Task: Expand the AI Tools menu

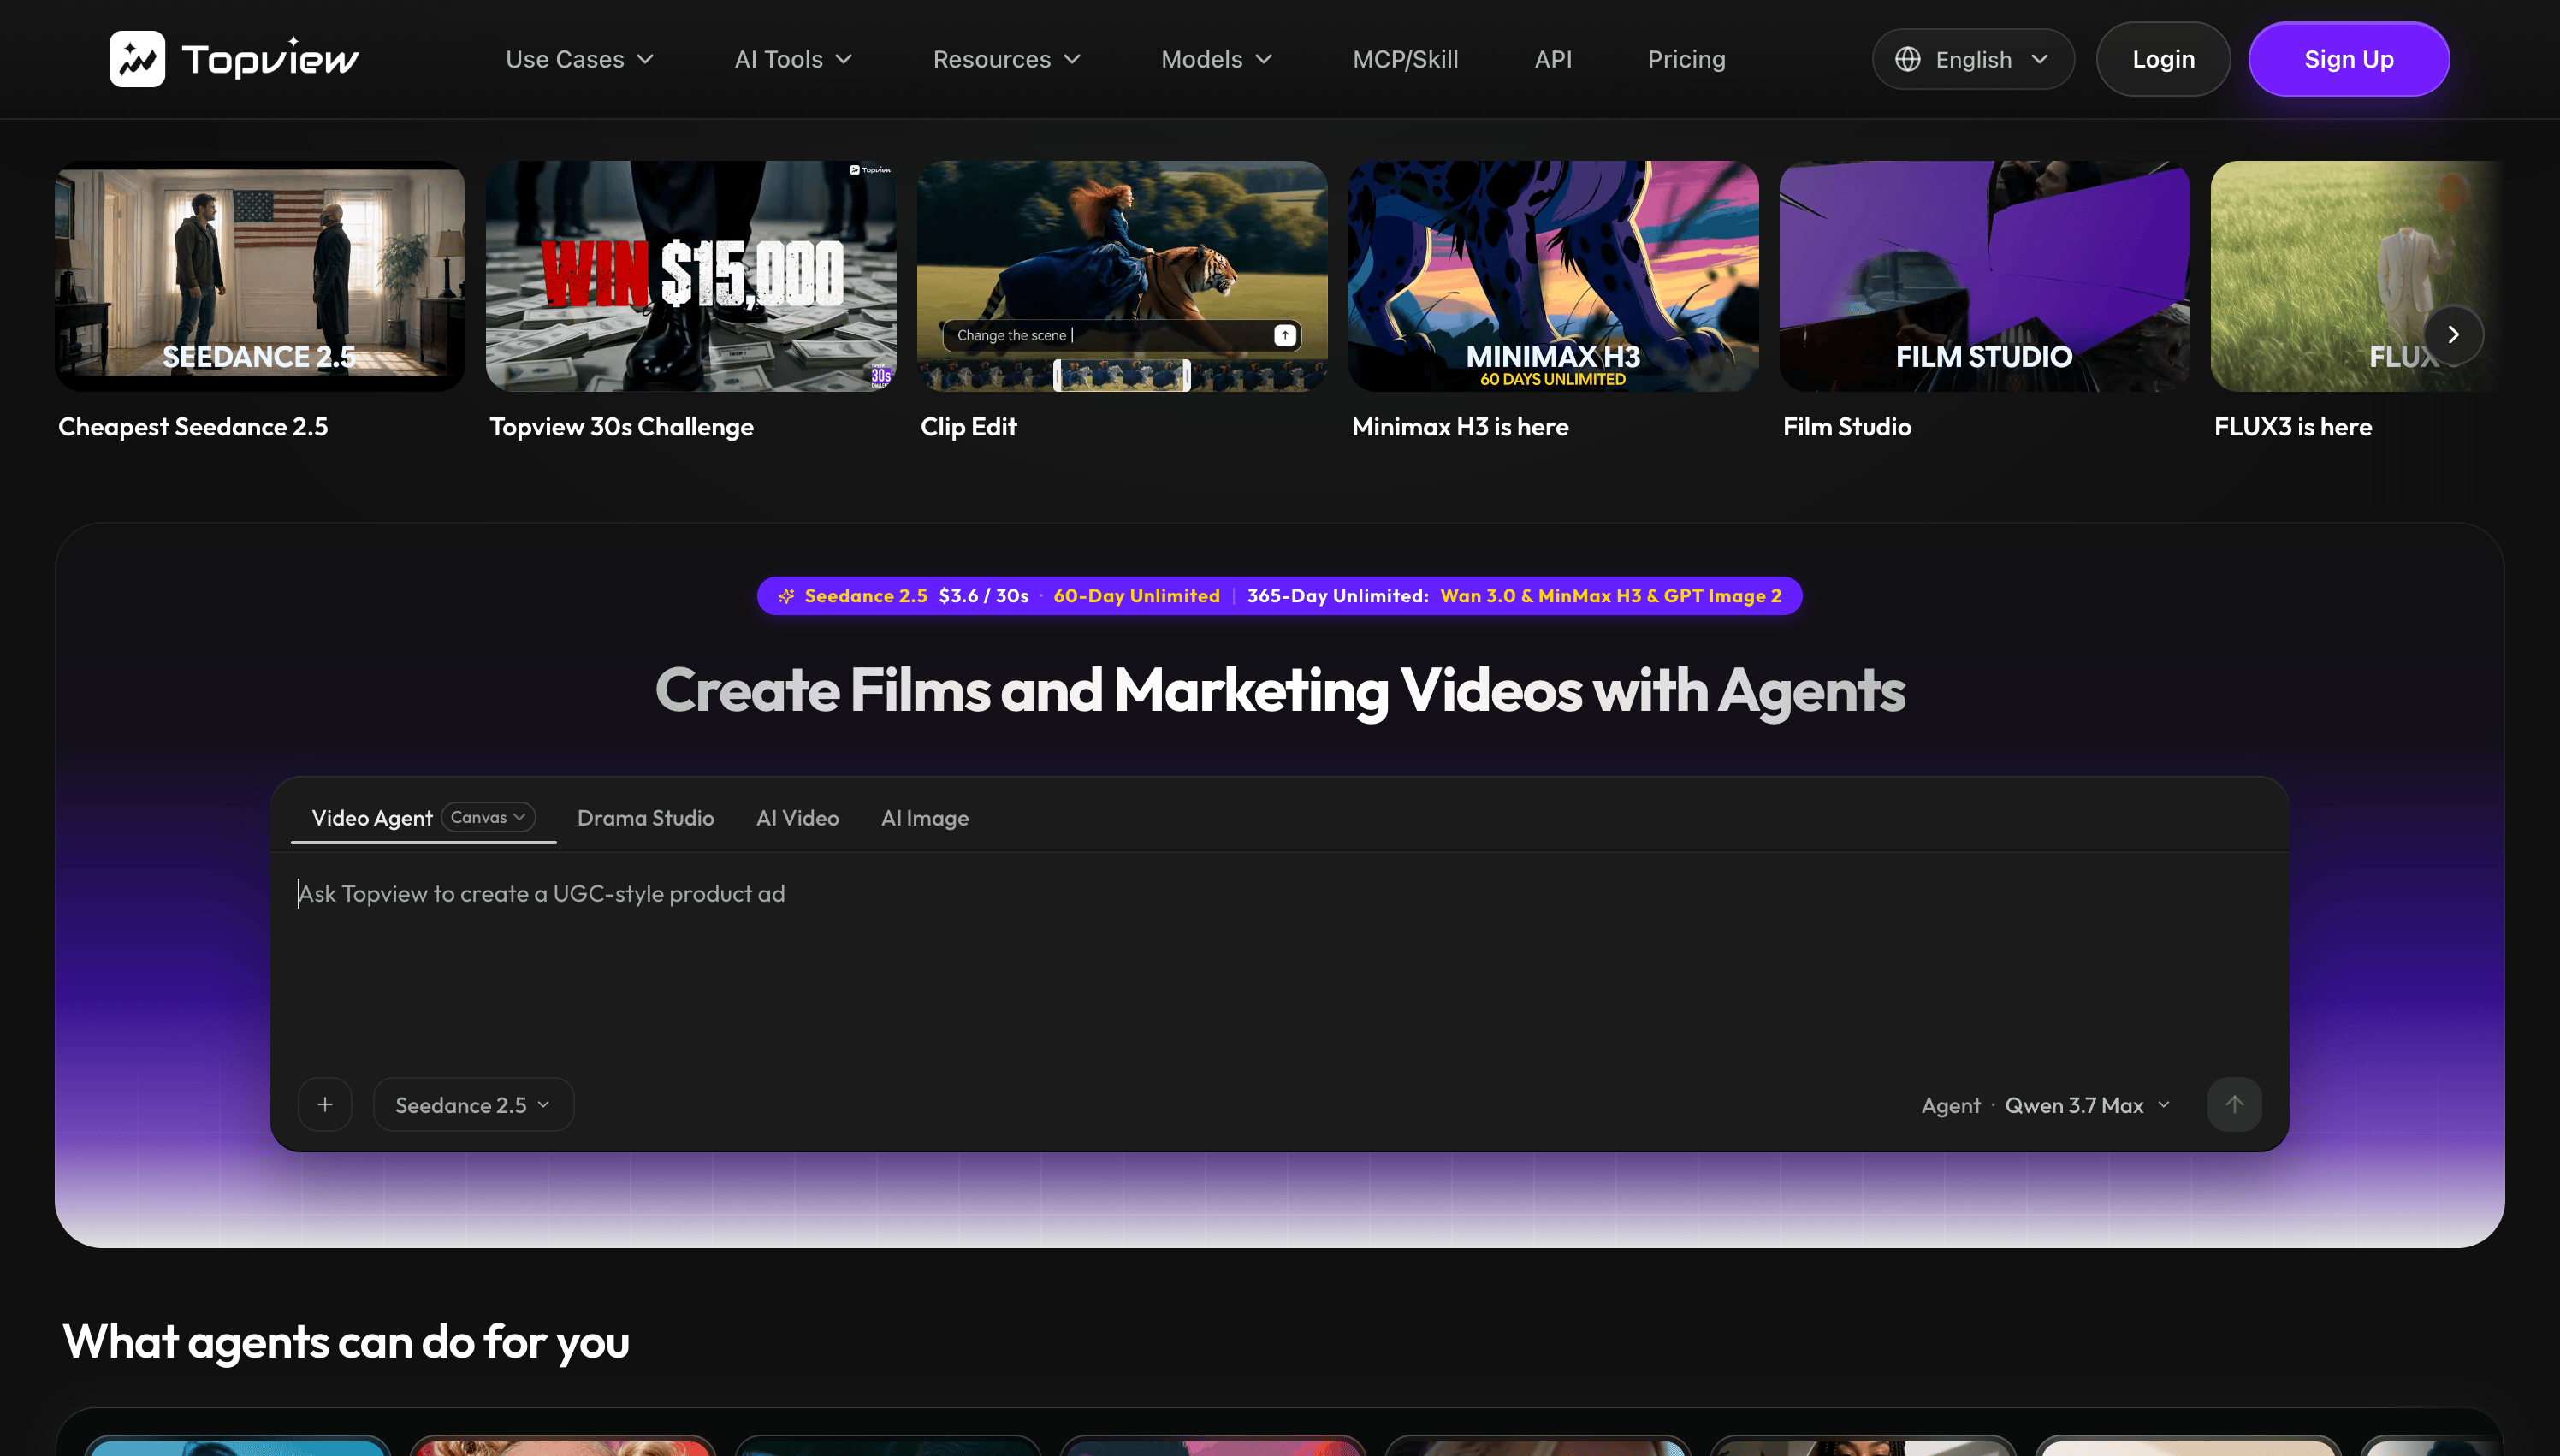Action: 794,59
